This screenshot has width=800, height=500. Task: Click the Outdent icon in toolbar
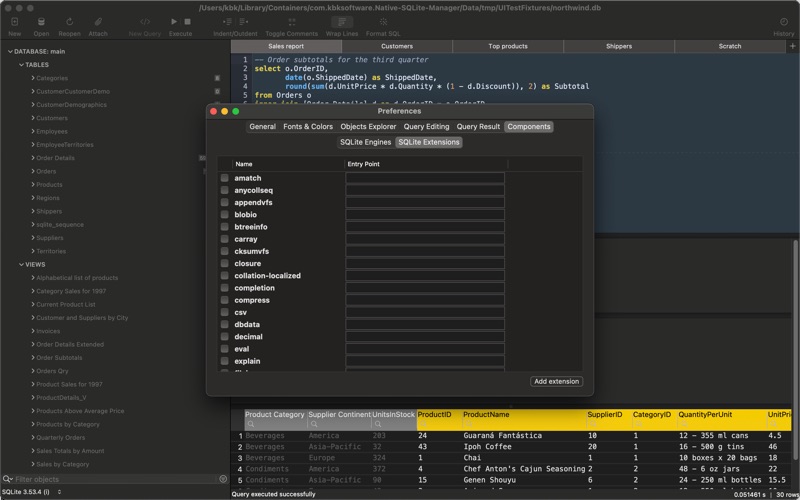tap(244, 21)
